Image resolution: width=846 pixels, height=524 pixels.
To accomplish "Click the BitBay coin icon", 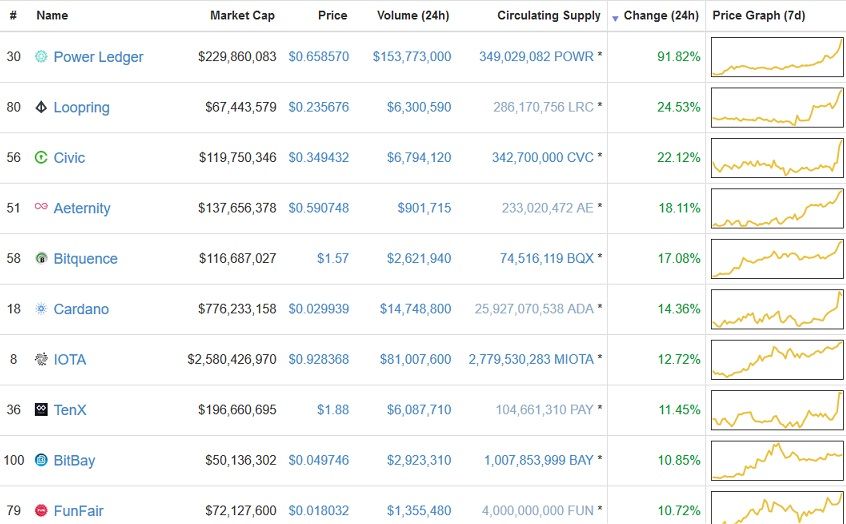I will point(41,460).
